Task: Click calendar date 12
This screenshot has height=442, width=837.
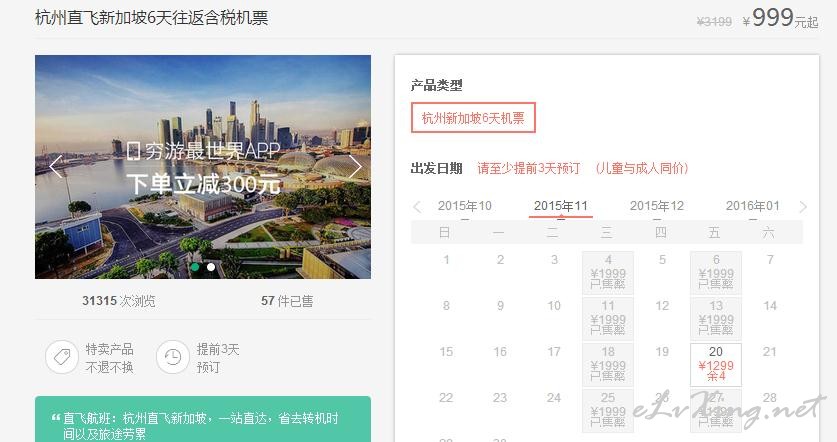Action: [x=662, y=306]
